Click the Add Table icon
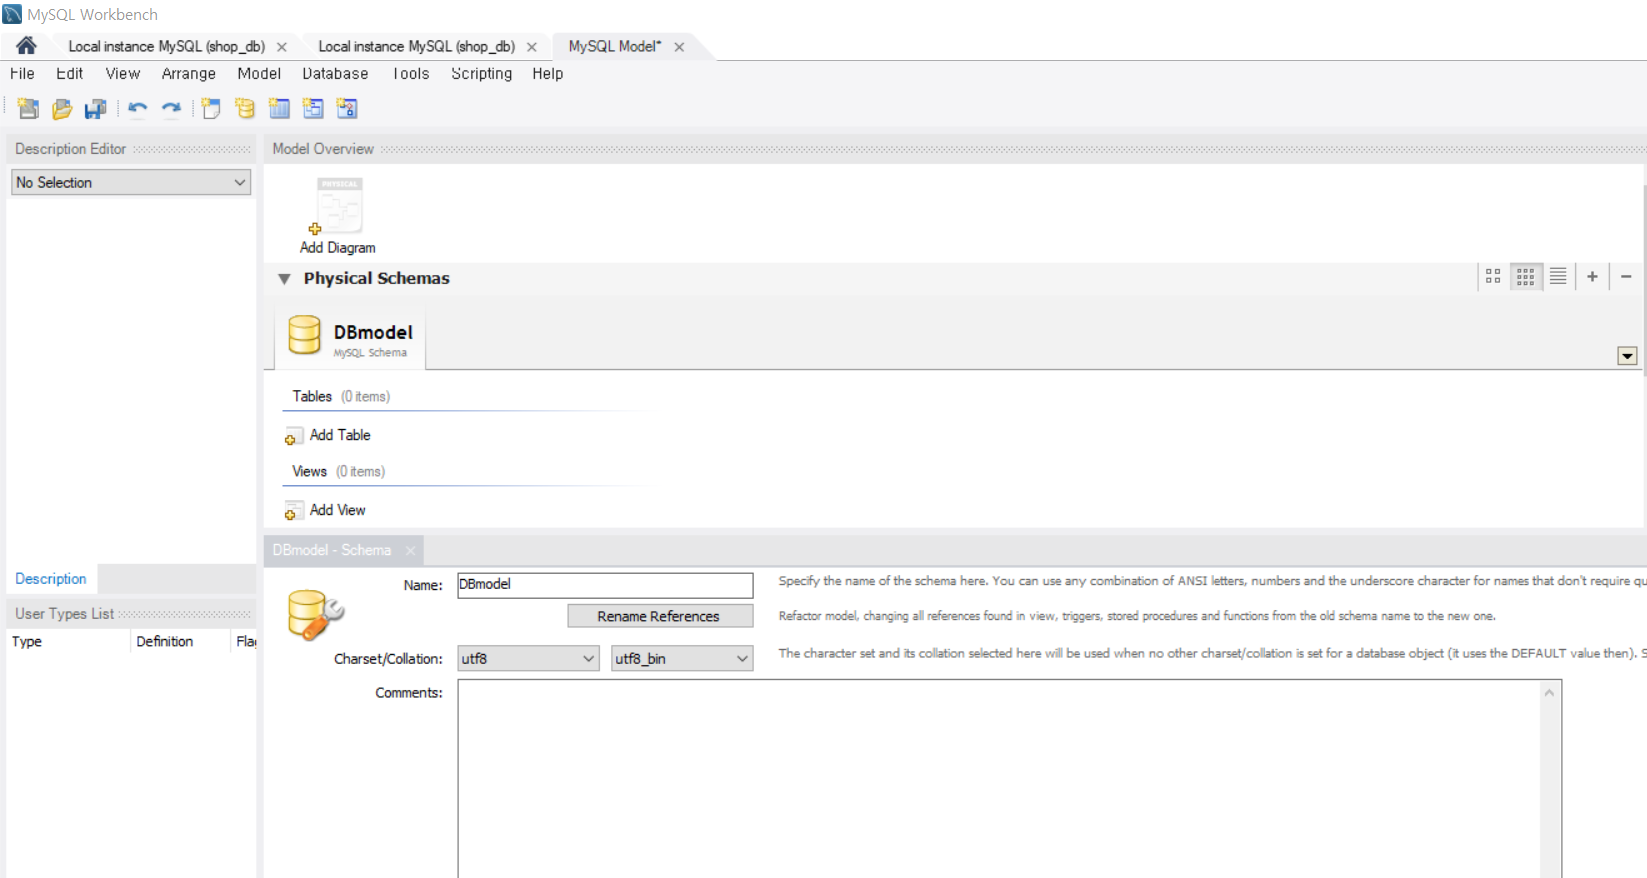 [293, 436]
